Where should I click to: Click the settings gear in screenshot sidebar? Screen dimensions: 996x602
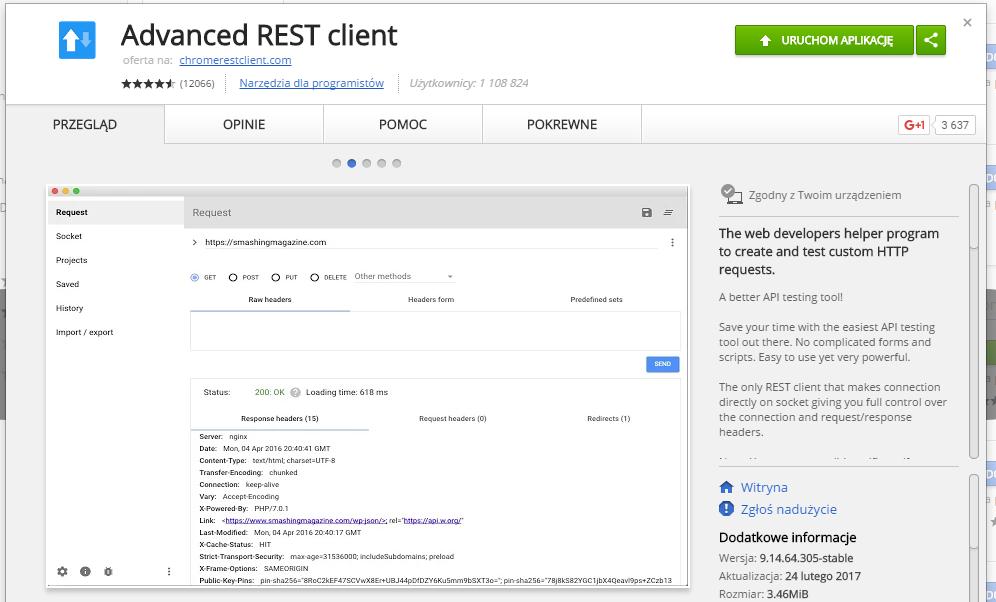tap(62, 572)
